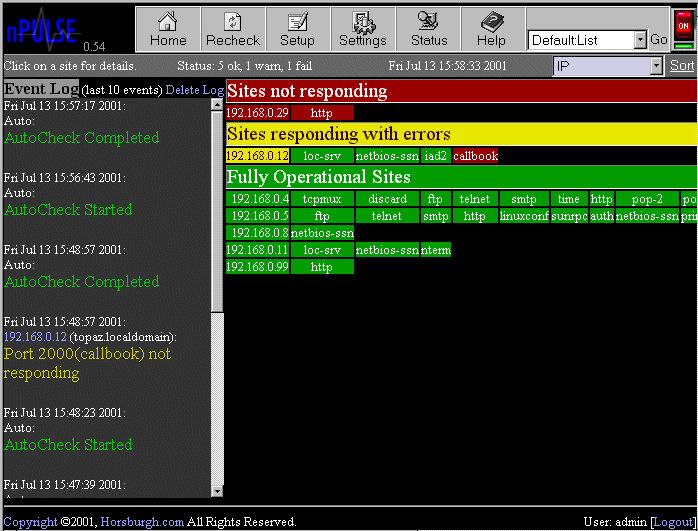Open the Help book button
The width and height of the screenshot is (698, 531).
click(492, 29)
